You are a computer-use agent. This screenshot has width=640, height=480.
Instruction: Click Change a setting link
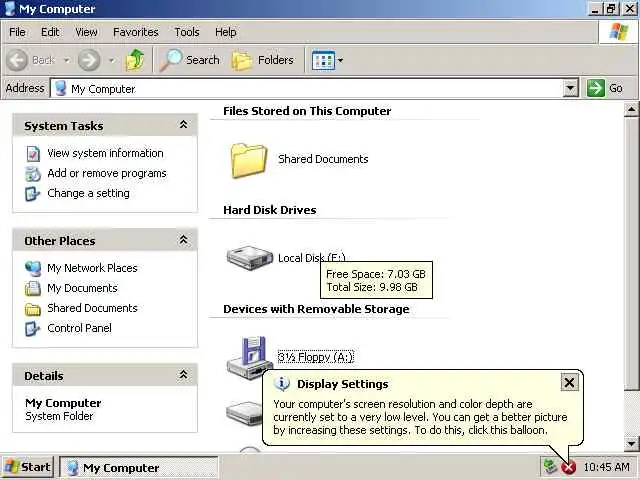89,193
